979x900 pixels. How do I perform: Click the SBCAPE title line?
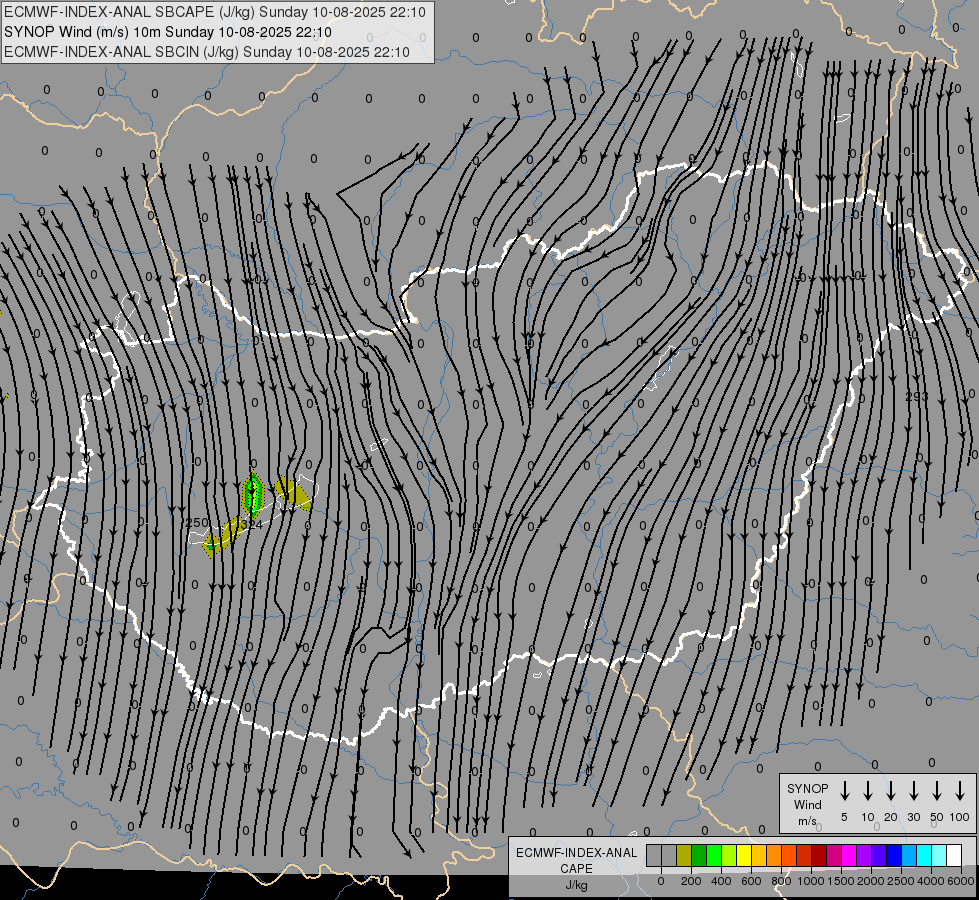coord(215,12)
